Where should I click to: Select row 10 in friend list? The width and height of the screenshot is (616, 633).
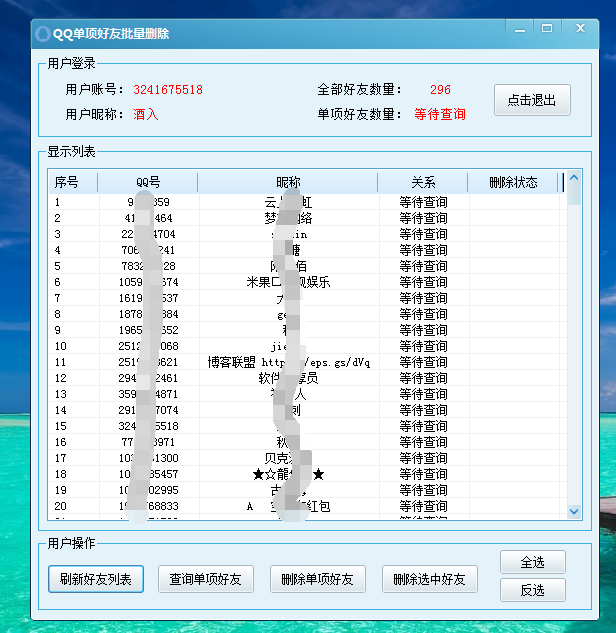click(x=308, y=346)
